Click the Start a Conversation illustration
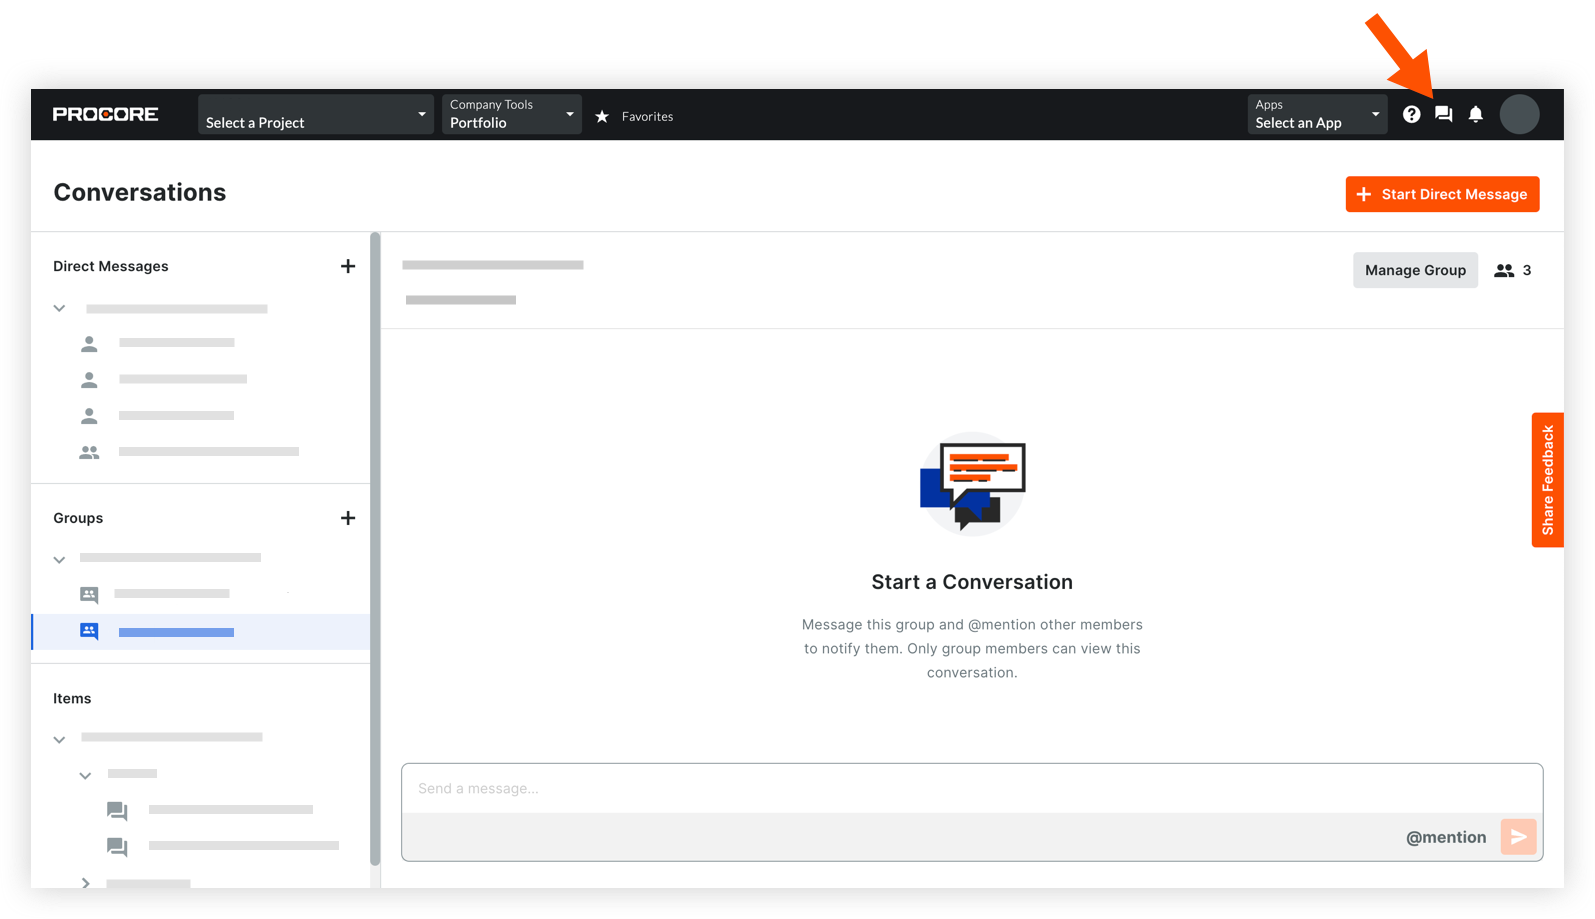Viewport: 1595px width, 919px height. point(972,485)
